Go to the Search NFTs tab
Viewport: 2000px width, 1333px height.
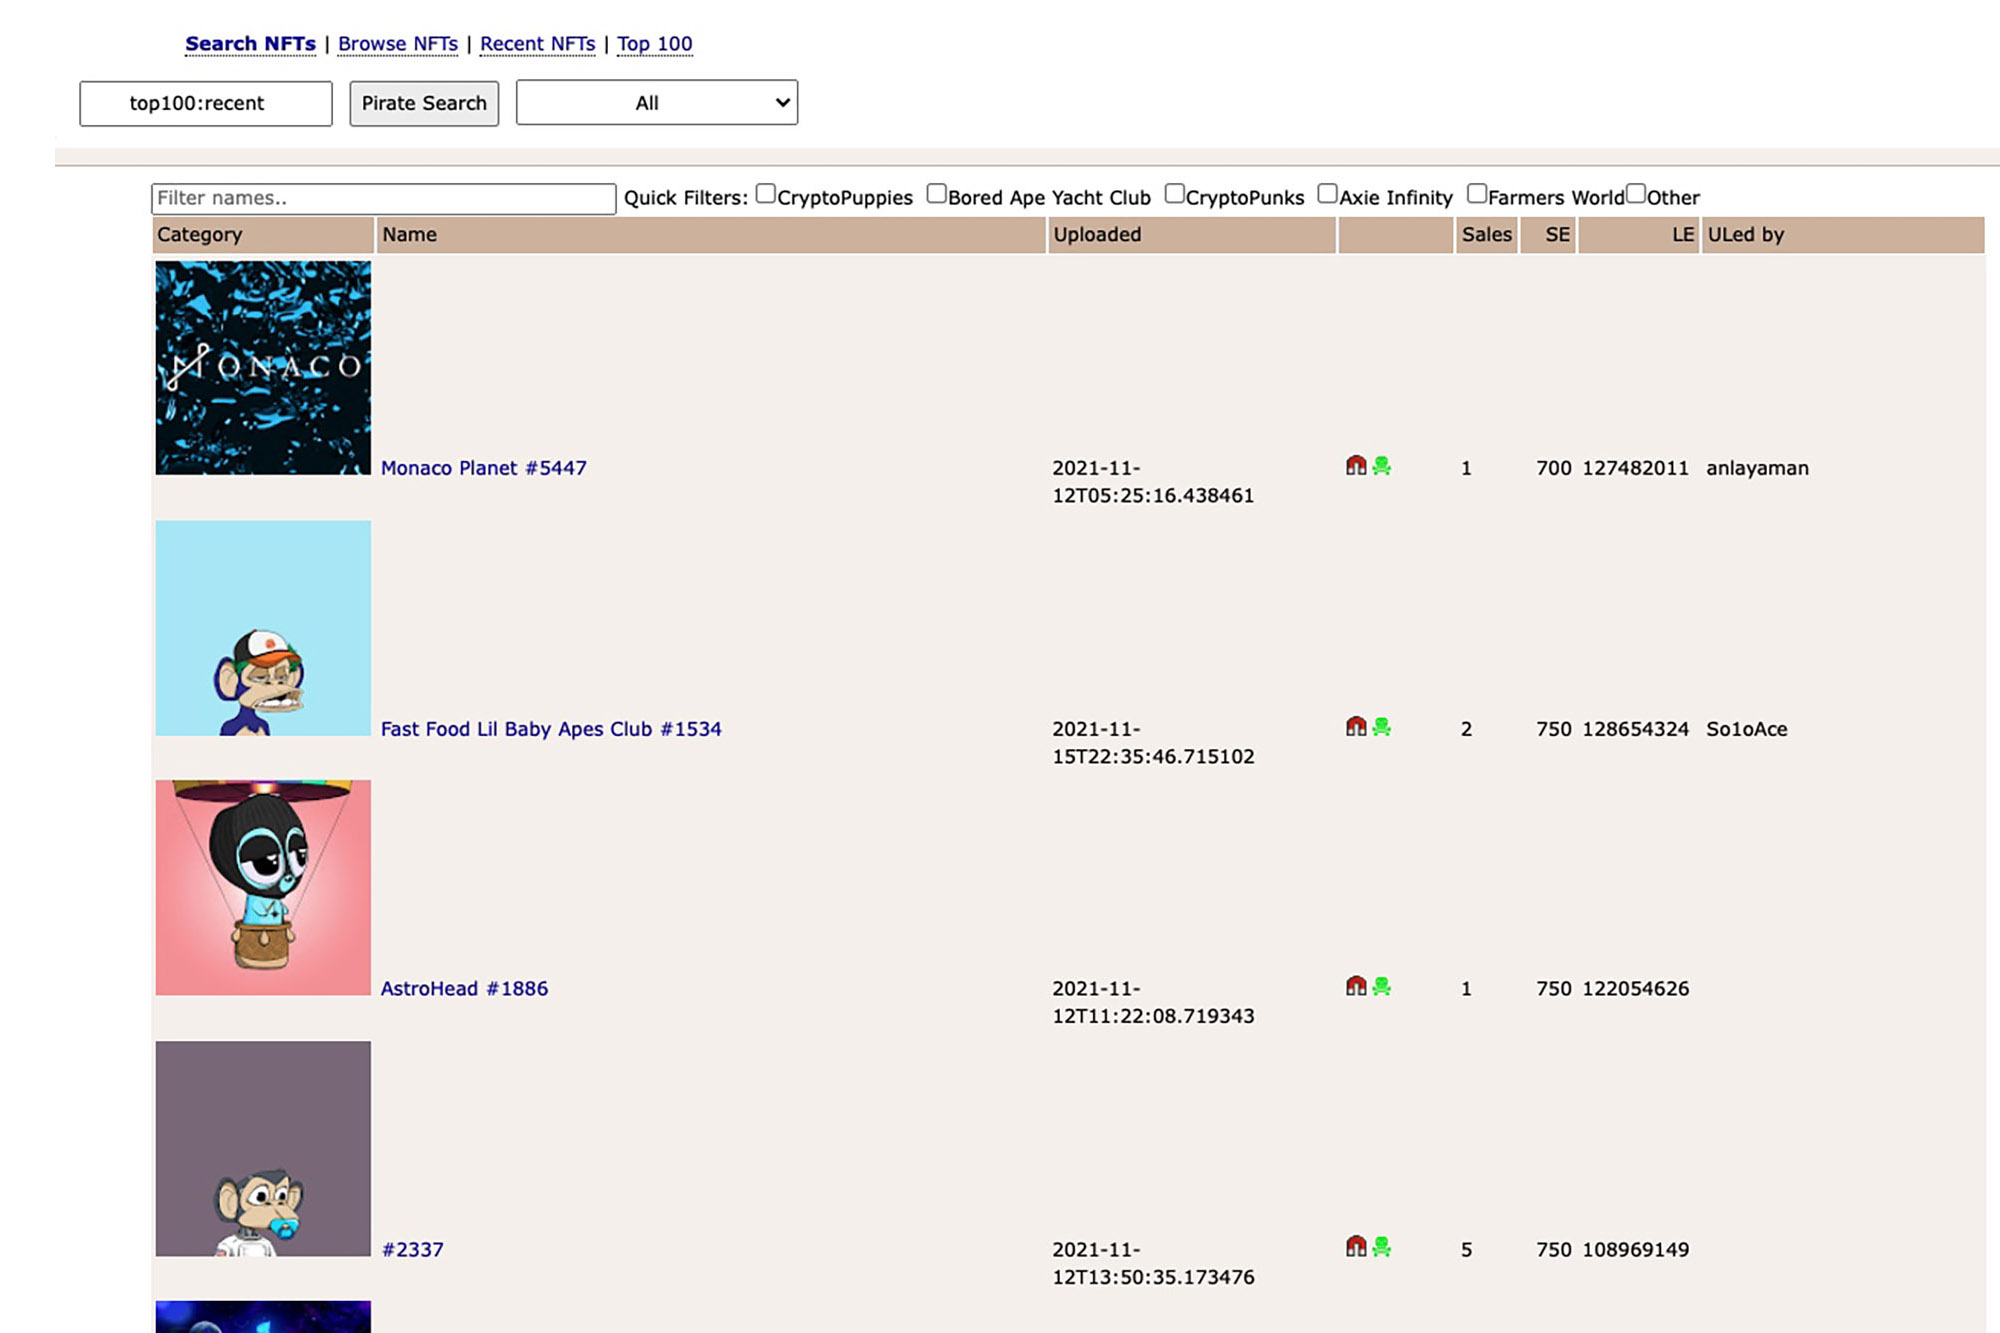click(x=250, y=44)
